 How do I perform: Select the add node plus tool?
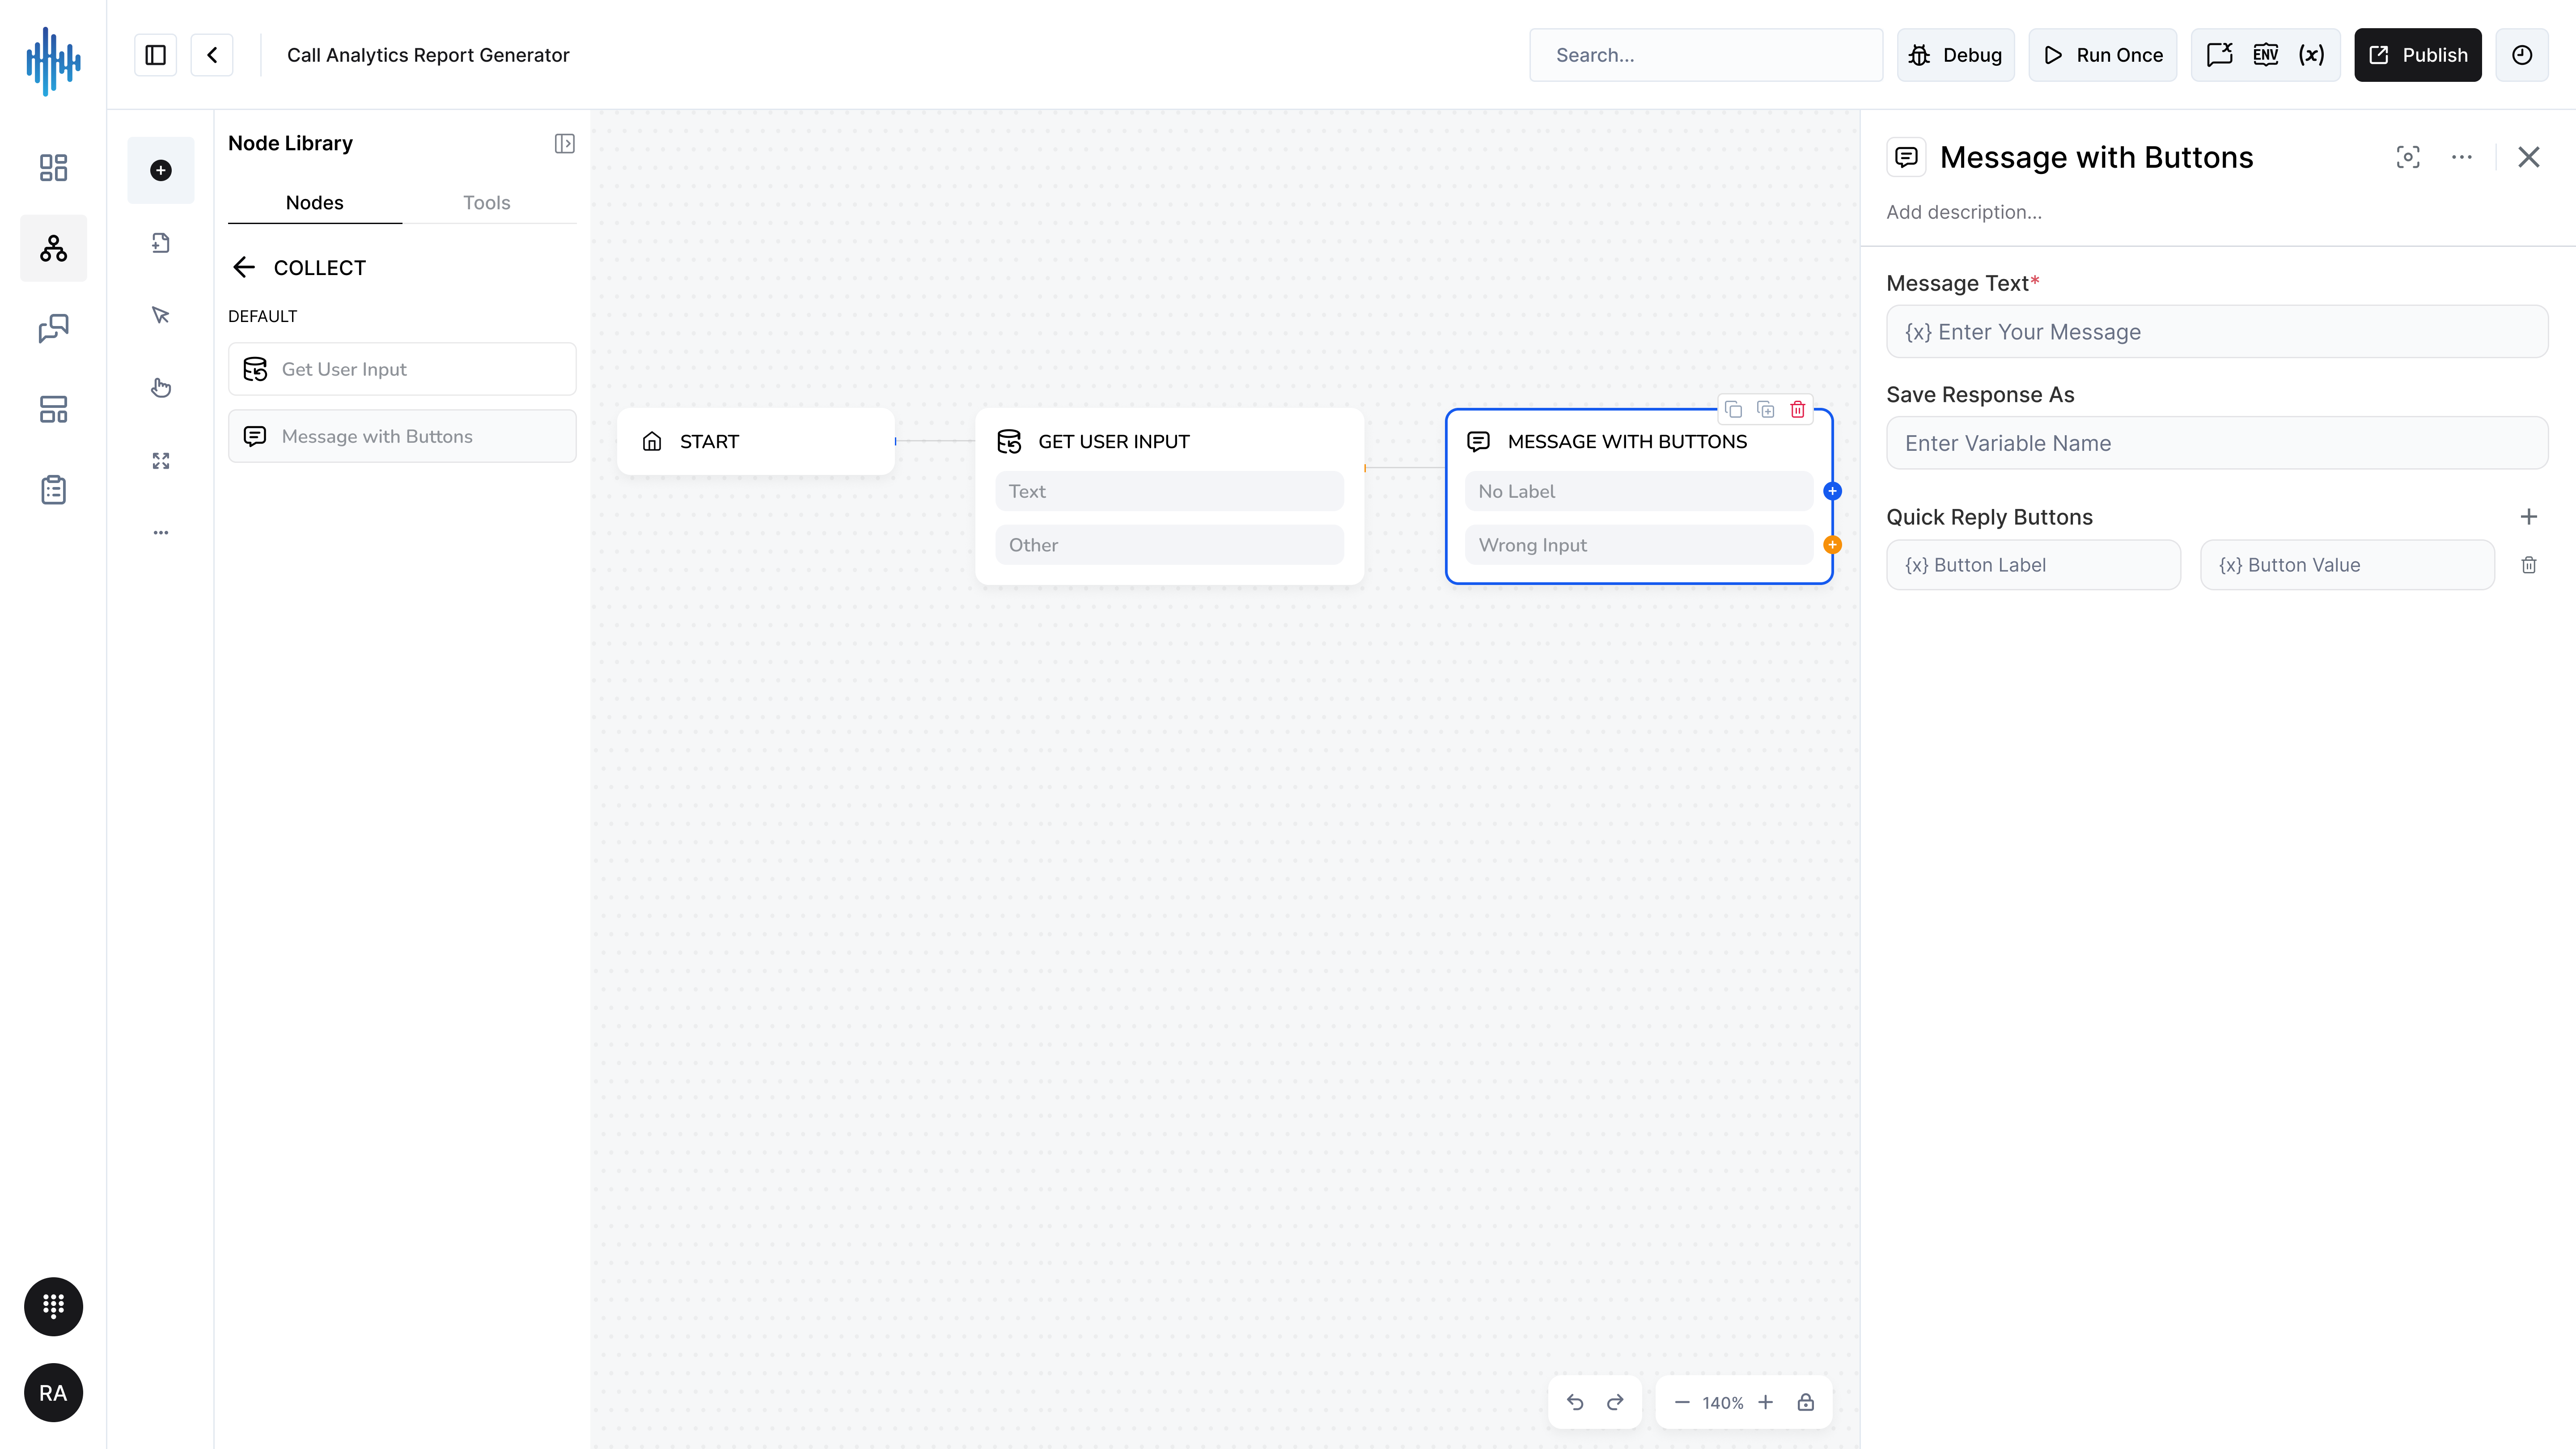161,170
